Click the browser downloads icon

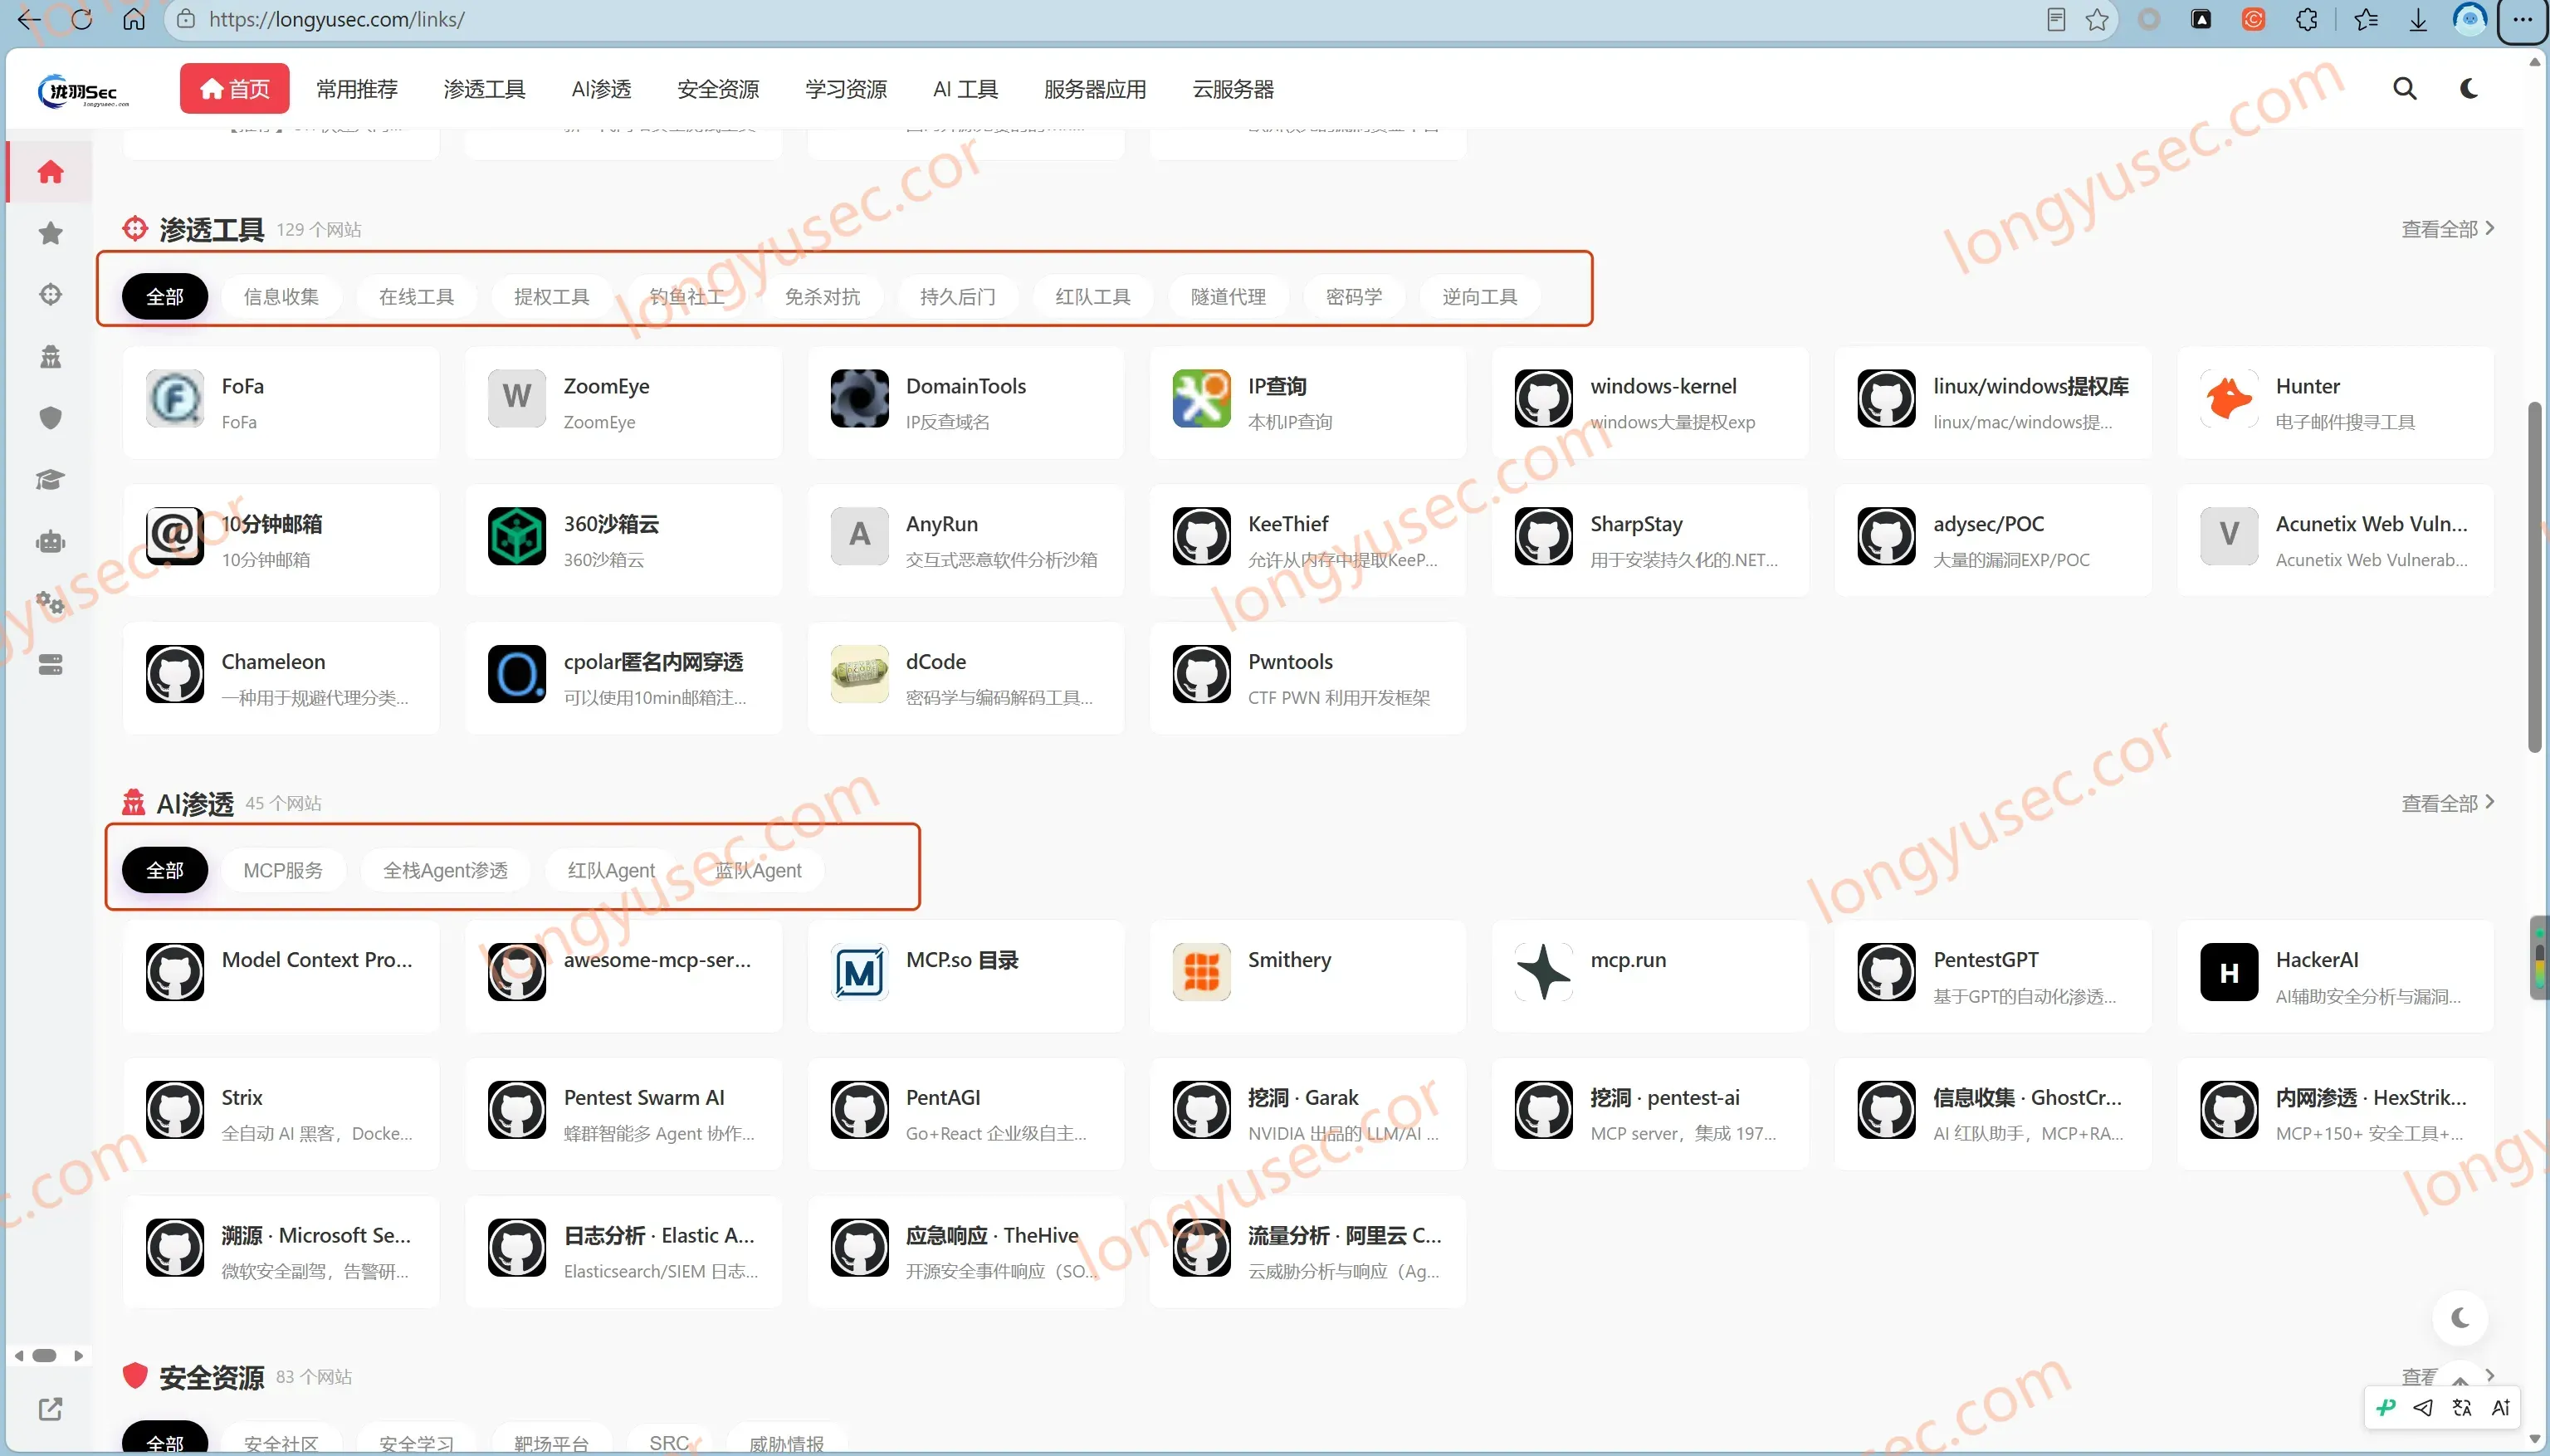(2418, 19)
